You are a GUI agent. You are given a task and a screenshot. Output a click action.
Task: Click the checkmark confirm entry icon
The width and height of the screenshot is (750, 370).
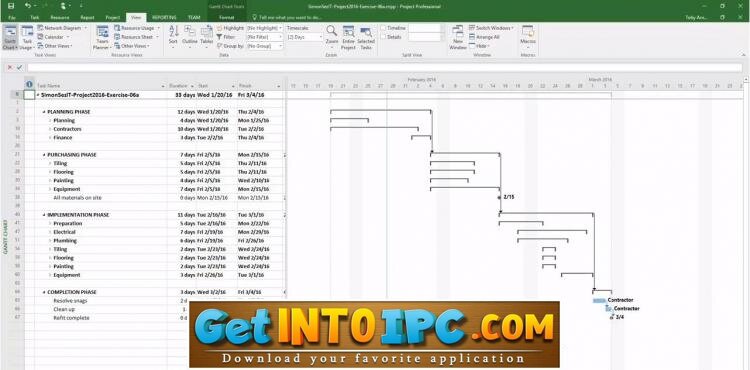pyautogui.click(x=19, y=67)
